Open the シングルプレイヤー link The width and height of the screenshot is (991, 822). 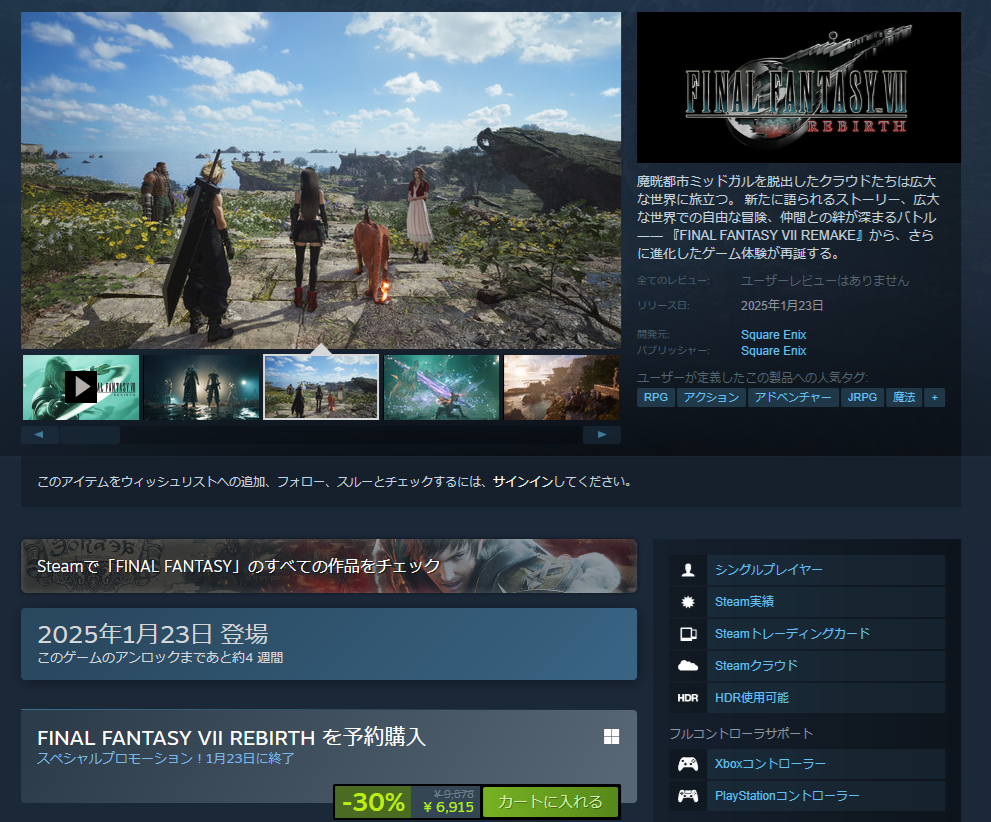click(769, 570)
